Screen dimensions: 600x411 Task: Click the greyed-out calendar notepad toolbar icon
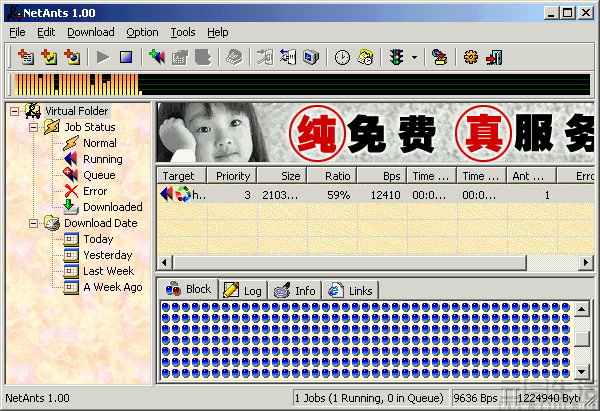[180, 57]
